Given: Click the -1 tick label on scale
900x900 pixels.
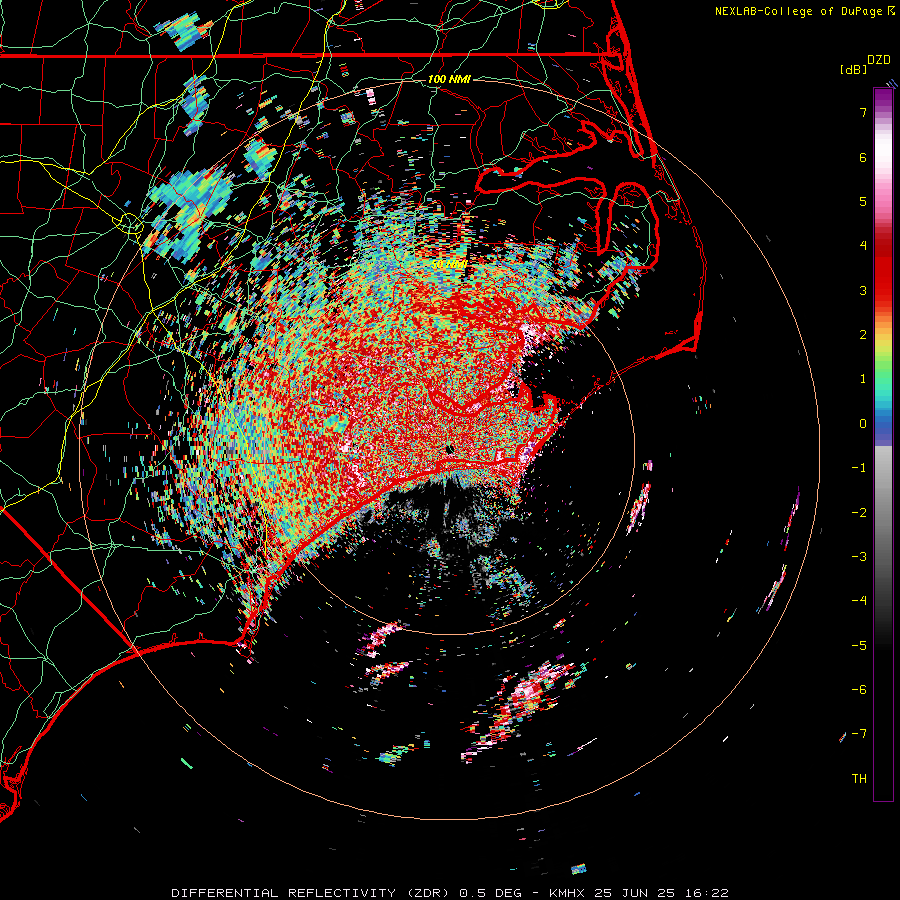Looking at the screenshot, I should point(859,468).
